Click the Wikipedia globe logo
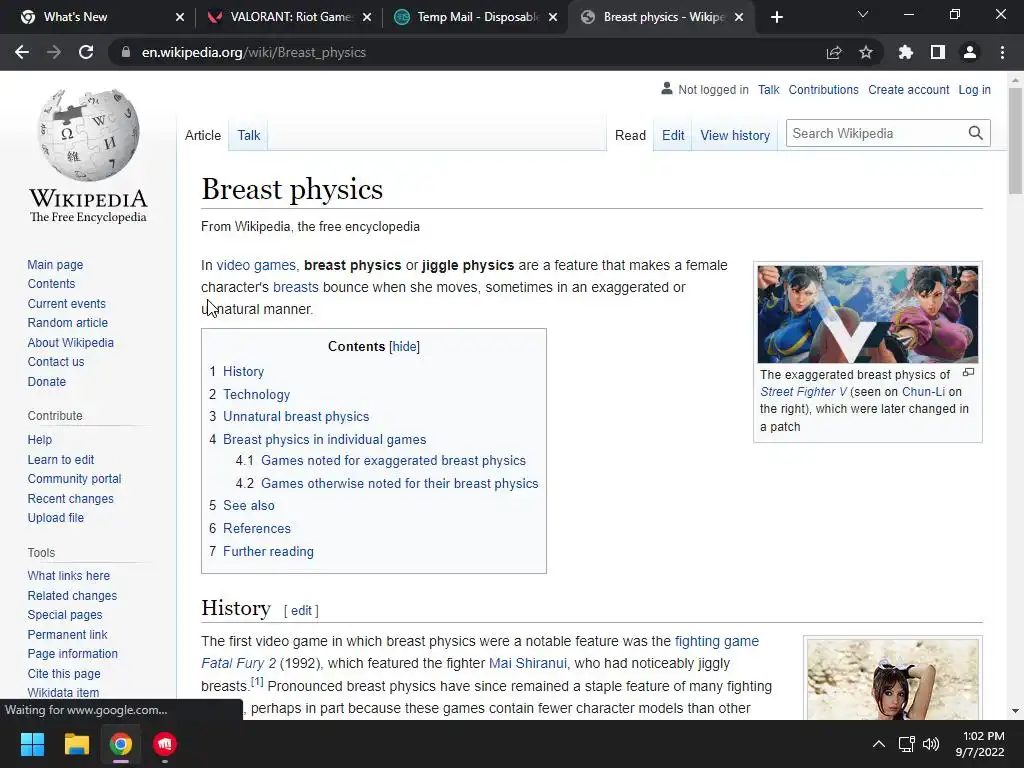The width and height of the screenshot is (1024, 768). [89, 135]
